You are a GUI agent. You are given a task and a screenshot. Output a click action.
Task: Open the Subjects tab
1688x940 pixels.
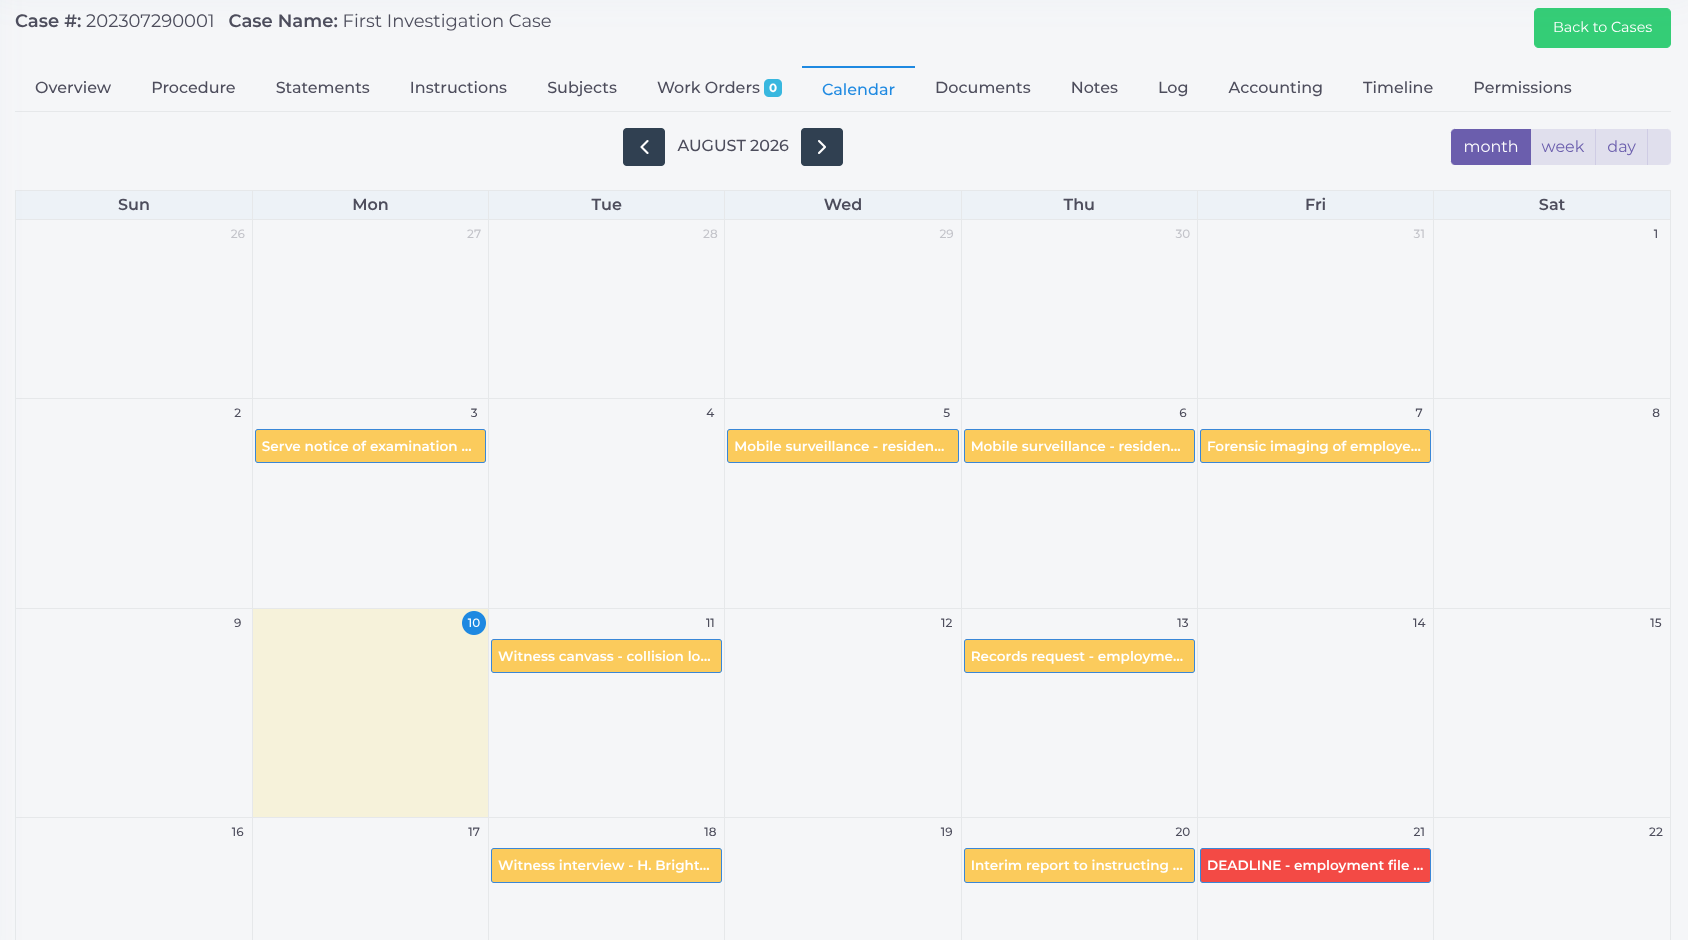[x=582, y=88]
